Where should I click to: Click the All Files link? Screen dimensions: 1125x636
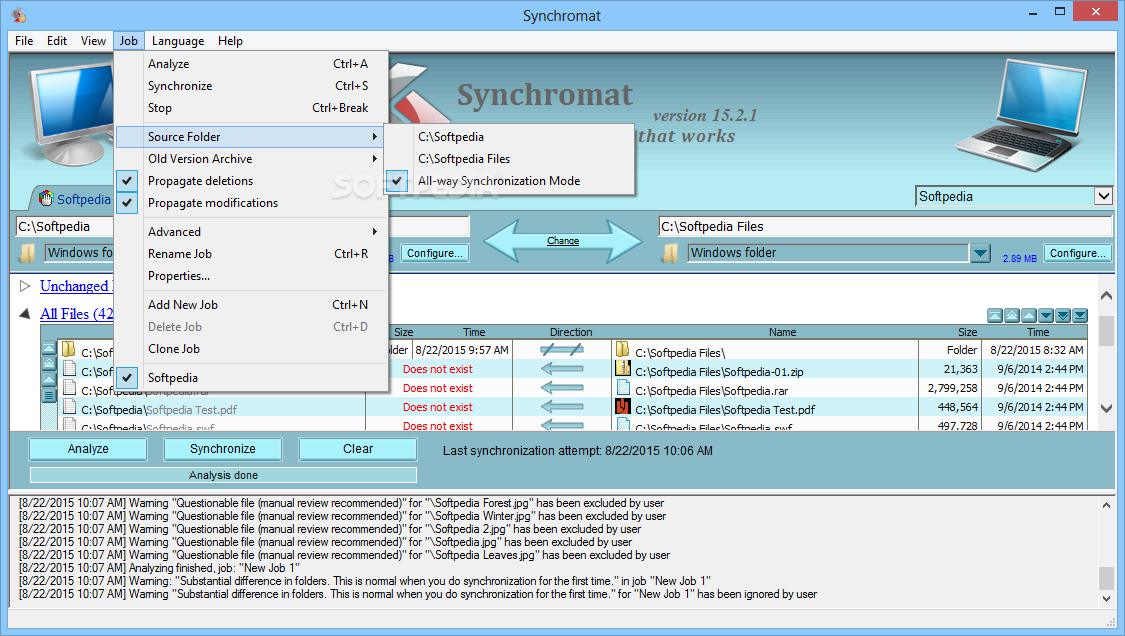77,314
